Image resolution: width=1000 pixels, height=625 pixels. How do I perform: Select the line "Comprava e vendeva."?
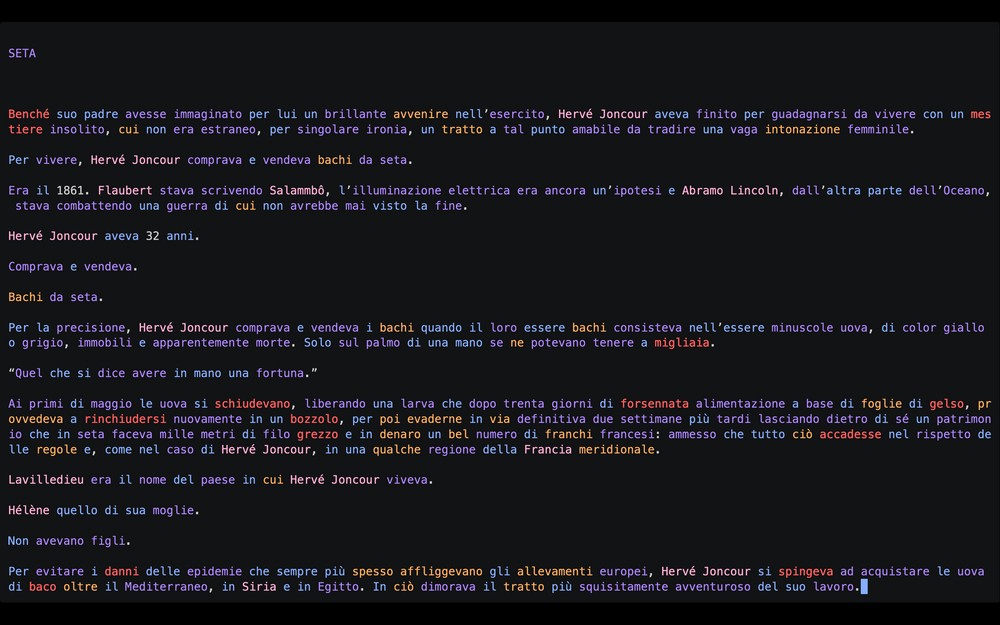coord(73,267)
